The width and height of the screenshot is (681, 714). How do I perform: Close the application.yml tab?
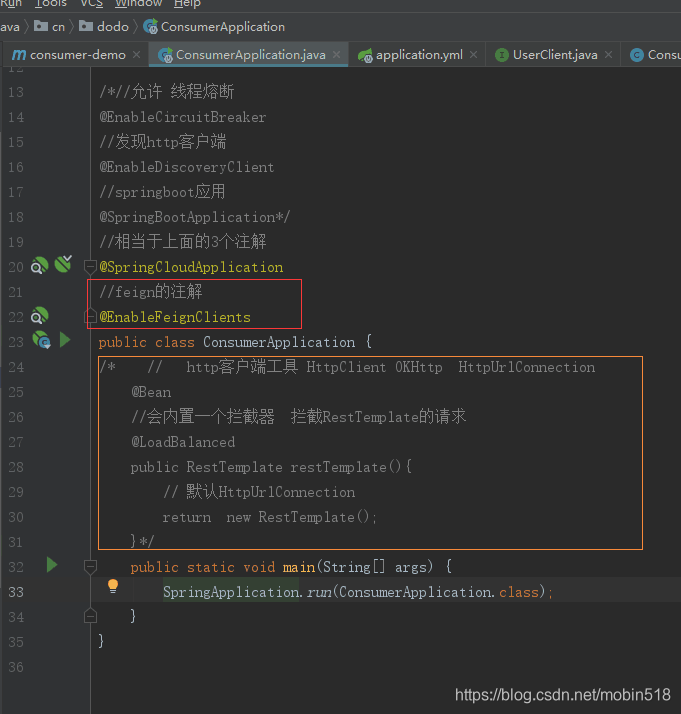(473, 55)
